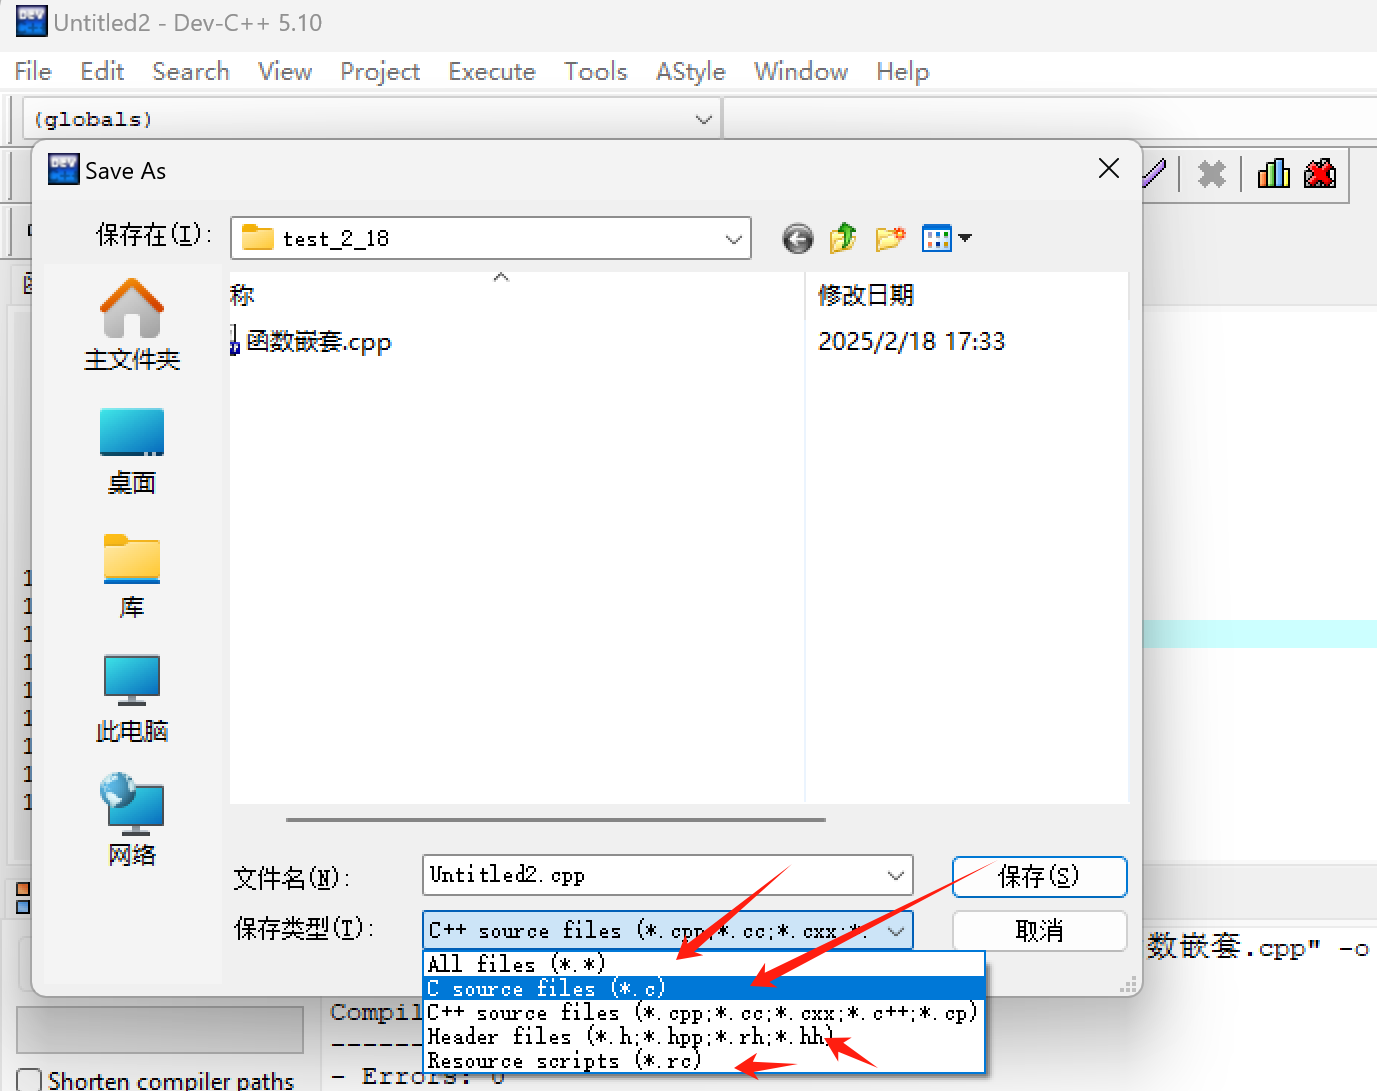Open the Tools menu
Viewport: 1377px width, 1091px height.
[596, 72]
